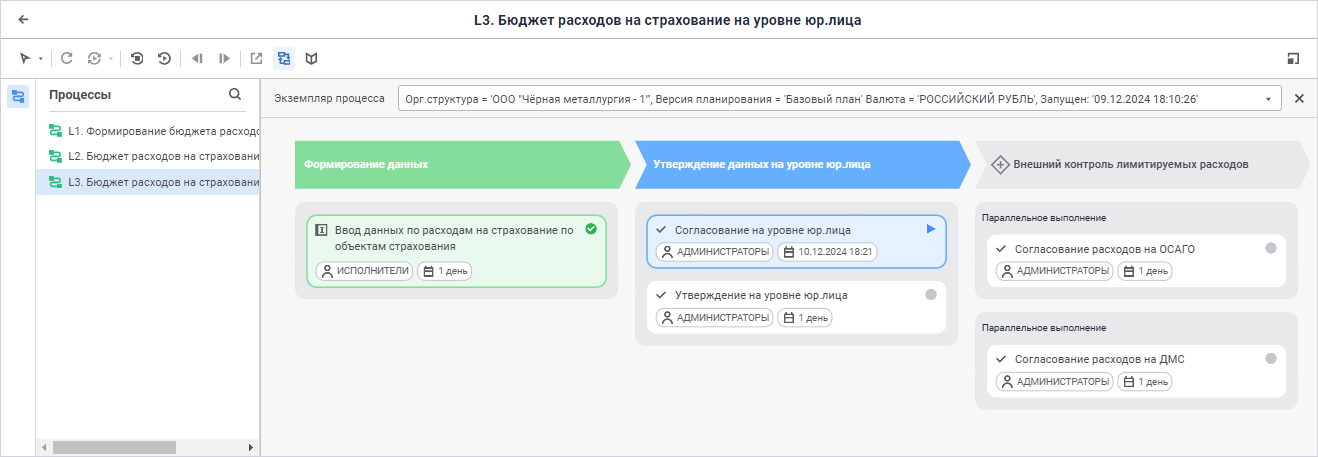Screen dimensions: 1318x457
Task: Select the Формирование данных stage header
Action: (460, 164)
